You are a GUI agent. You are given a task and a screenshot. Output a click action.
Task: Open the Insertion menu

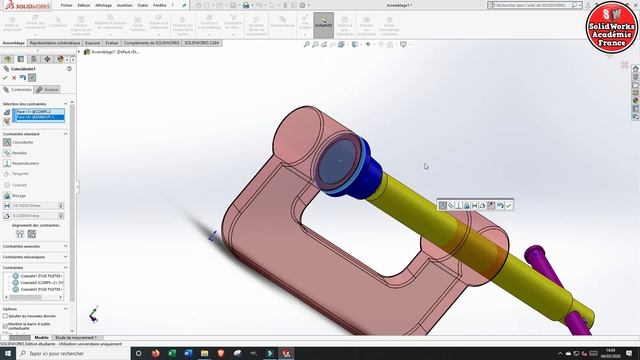pos(124,5)
